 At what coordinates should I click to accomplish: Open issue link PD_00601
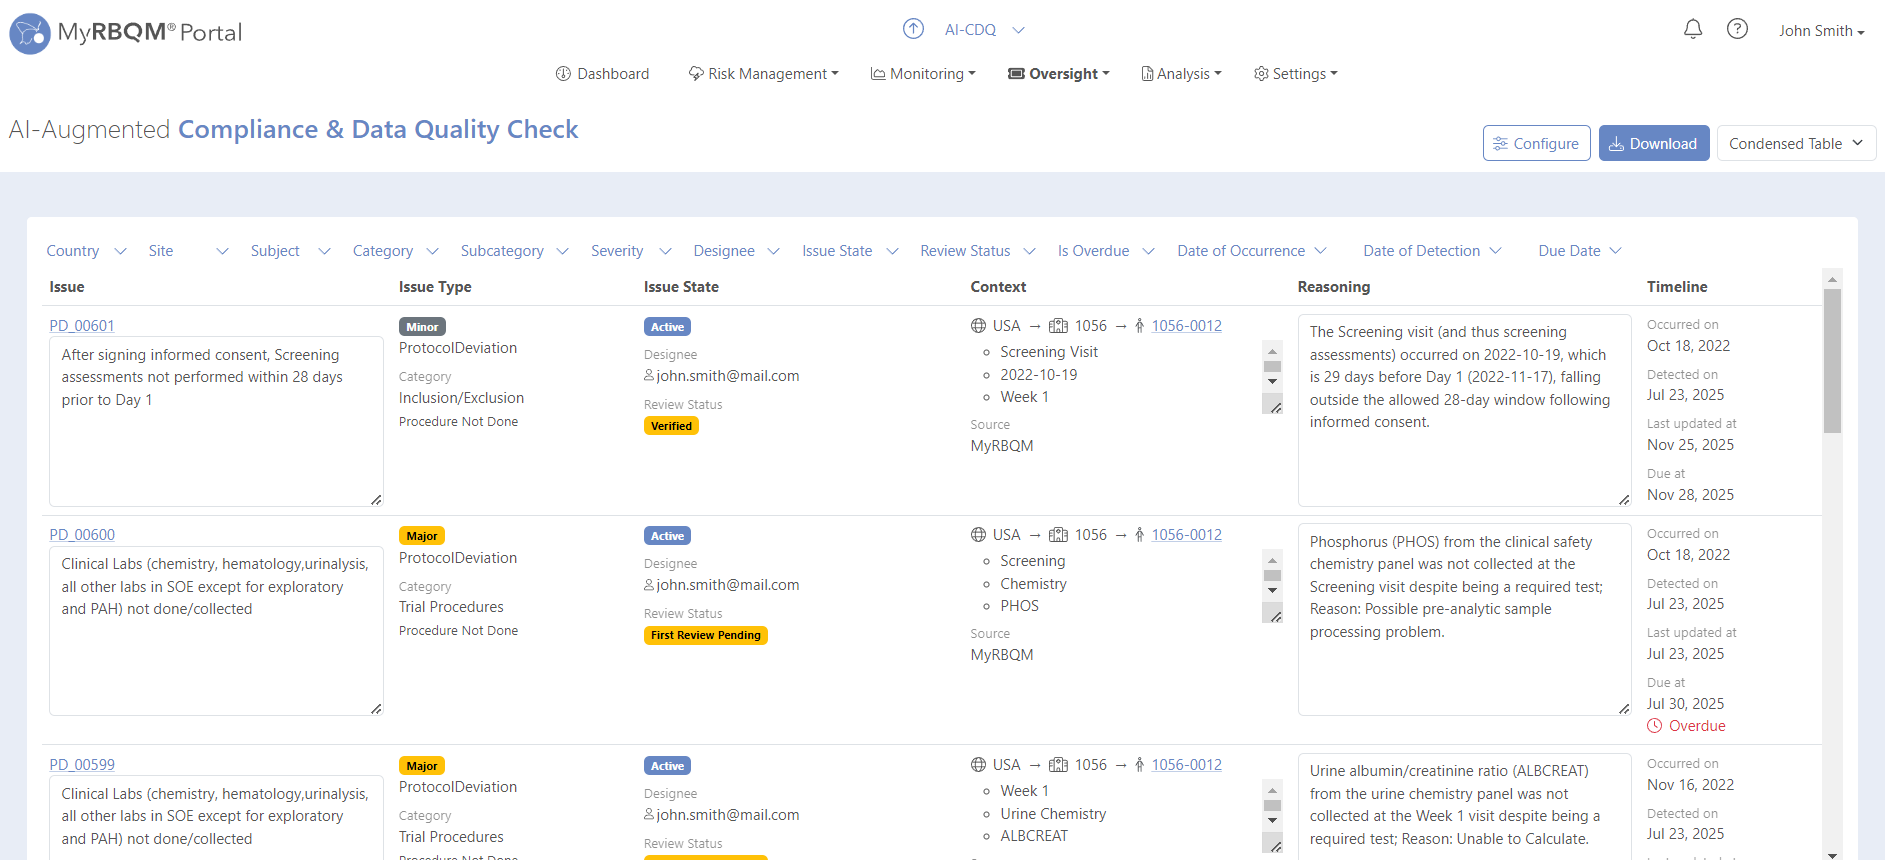pyautogui.click(x=82, y=326)
